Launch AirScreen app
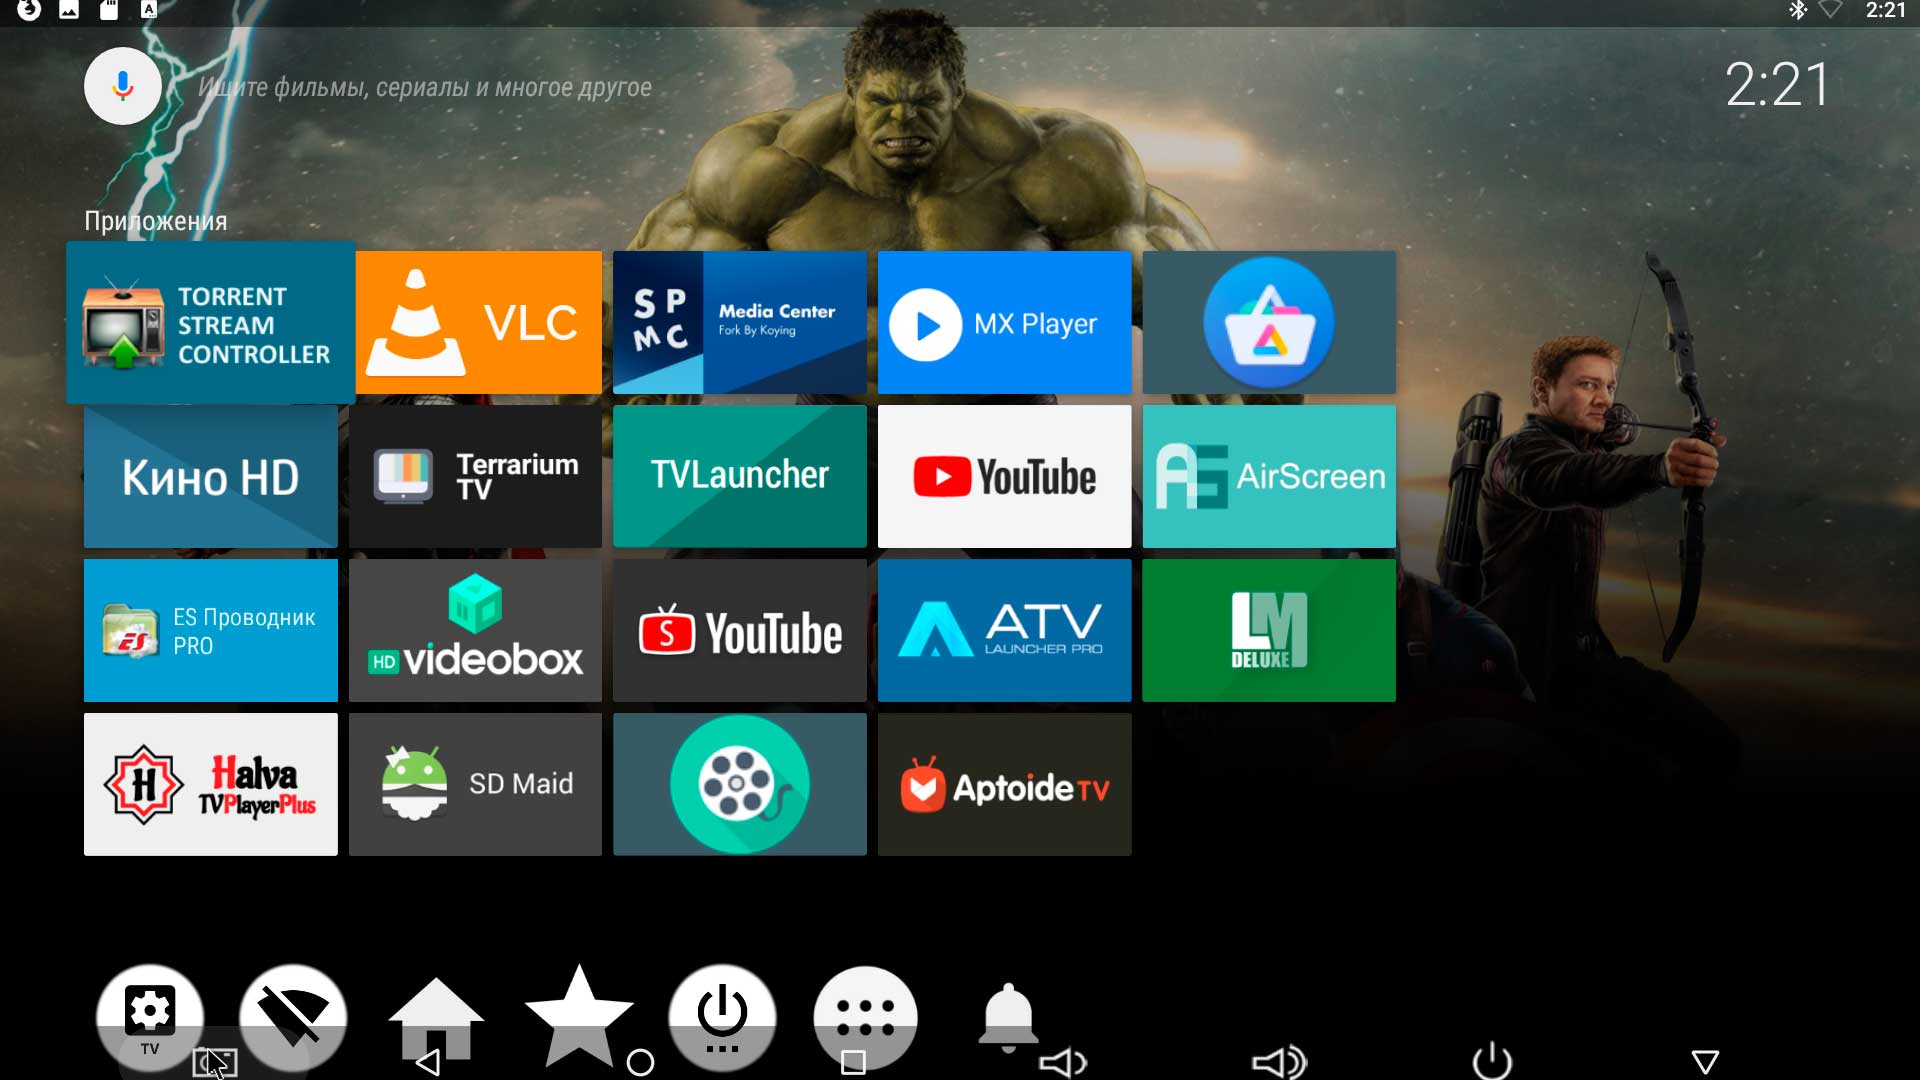The height and width of the screenshot is (1080, 1920). pyautogui.click(x=1267, y=475)
